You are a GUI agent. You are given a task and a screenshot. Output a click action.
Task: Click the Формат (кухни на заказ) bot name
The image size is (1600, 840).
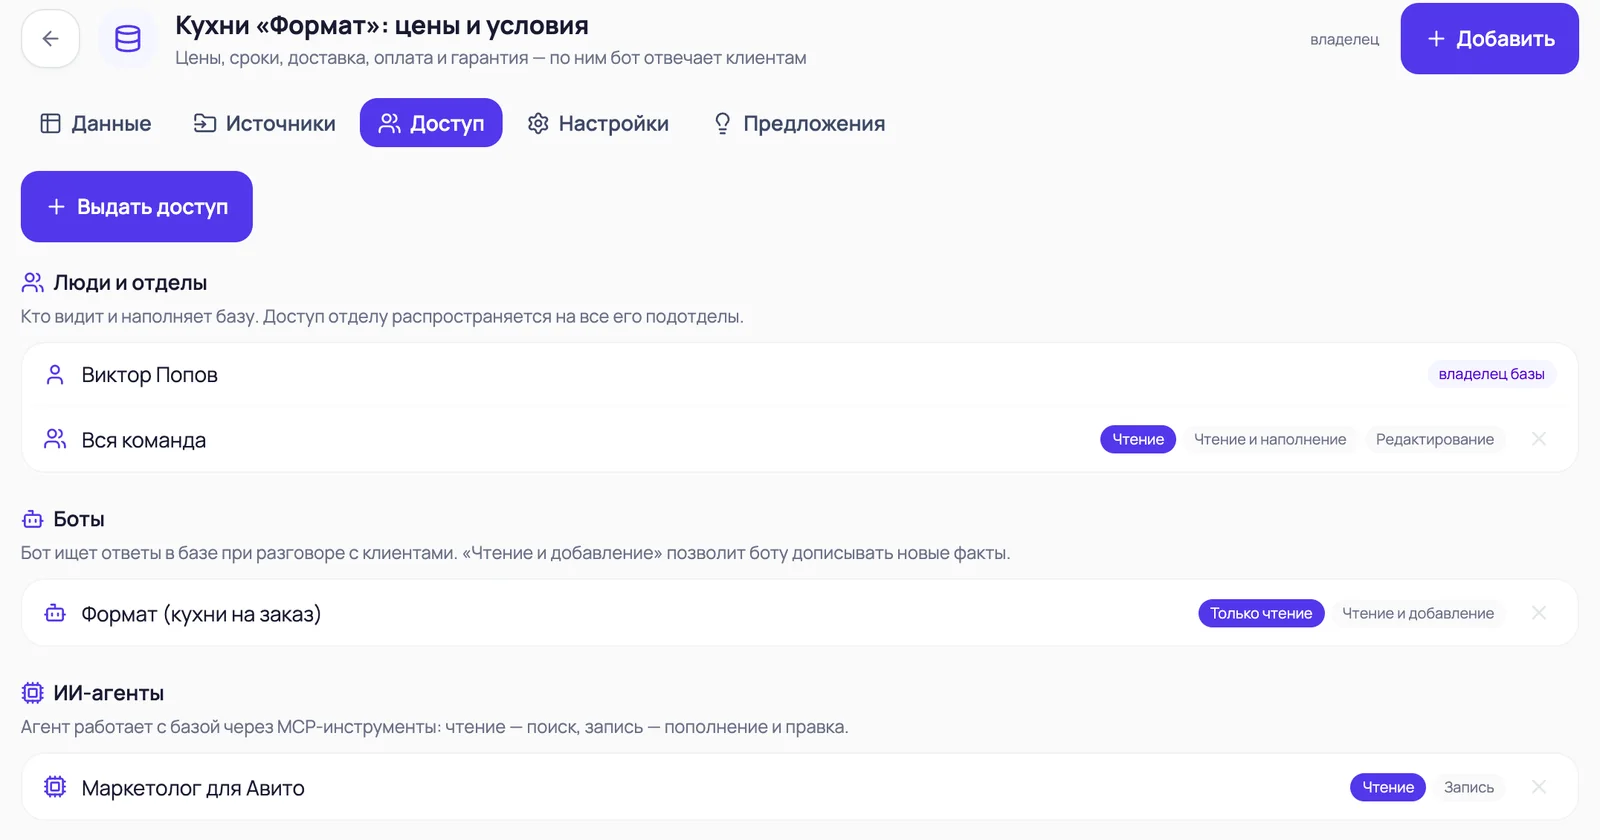click(201, 614)
